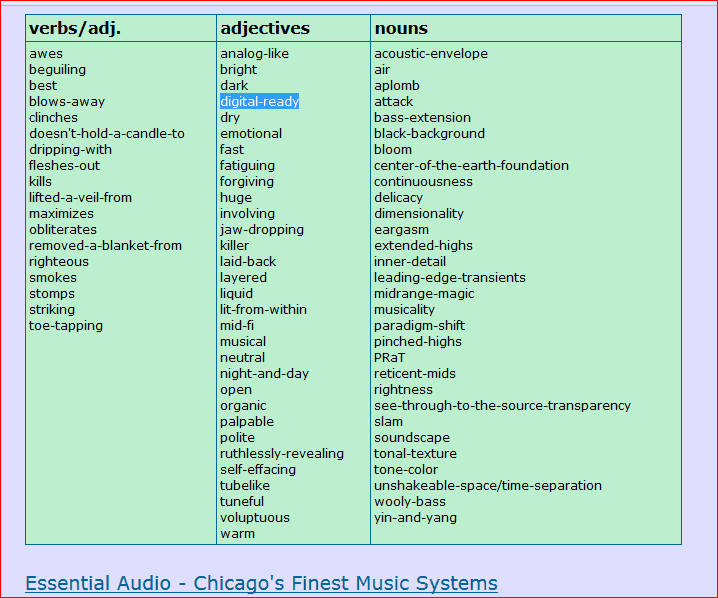Click the word 'soundscape'
This screenshot has width=718, height=598.
pos(412,438)
